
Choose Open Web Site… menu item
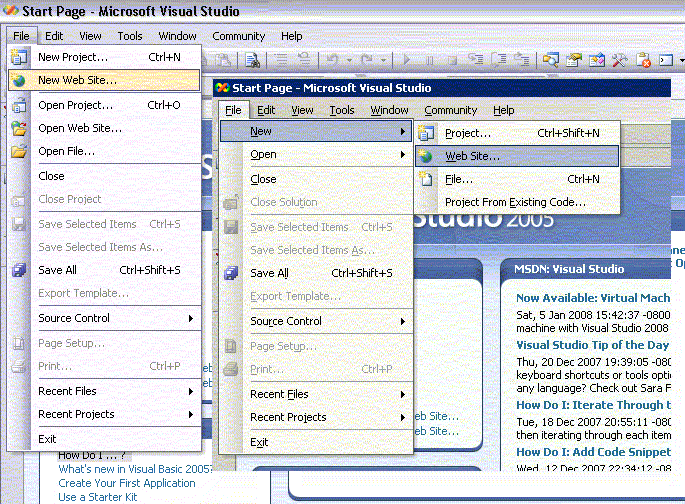(x=104, y=128)
